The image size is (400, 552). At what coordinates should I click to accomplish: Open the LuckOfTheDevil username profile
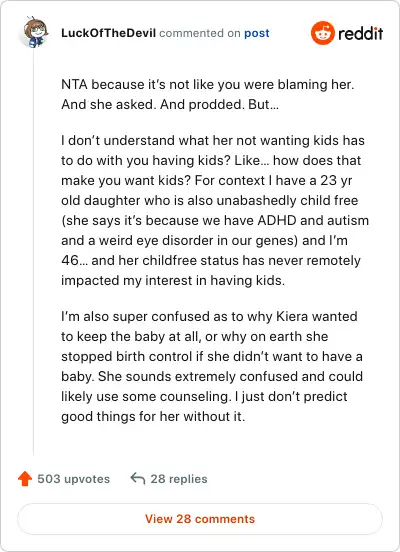[x=108, y=33]
